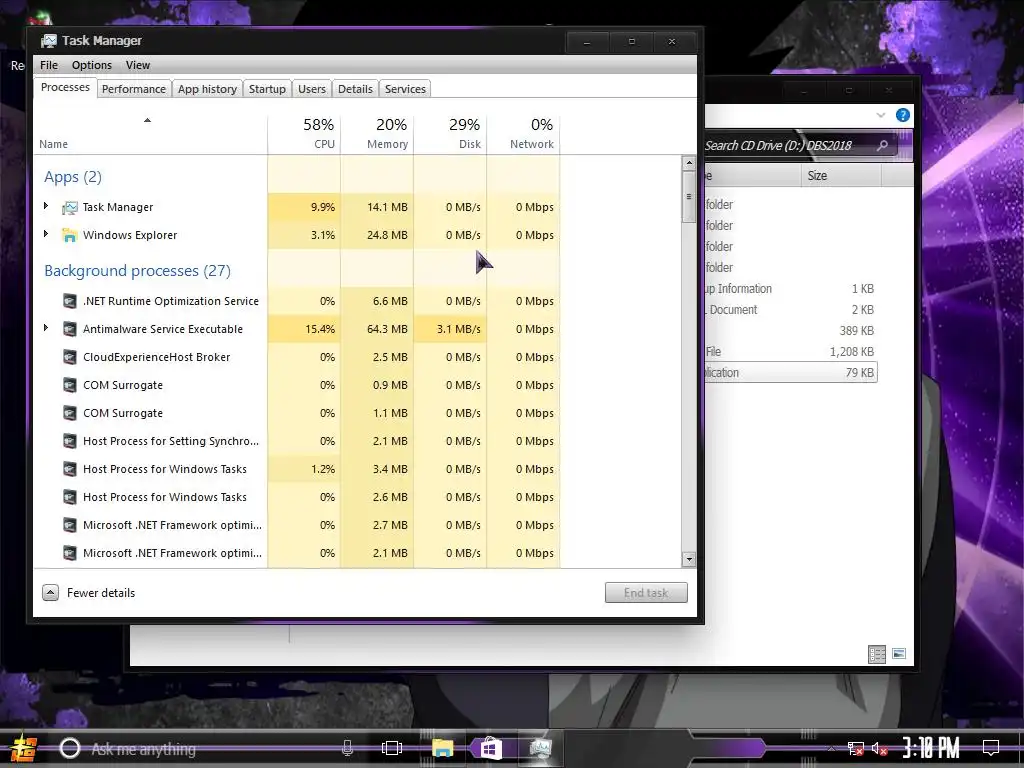The height and width of the screenshot is (768, 1024).
Task: Switch to the Details tab
Action: [x=355, y=89]
